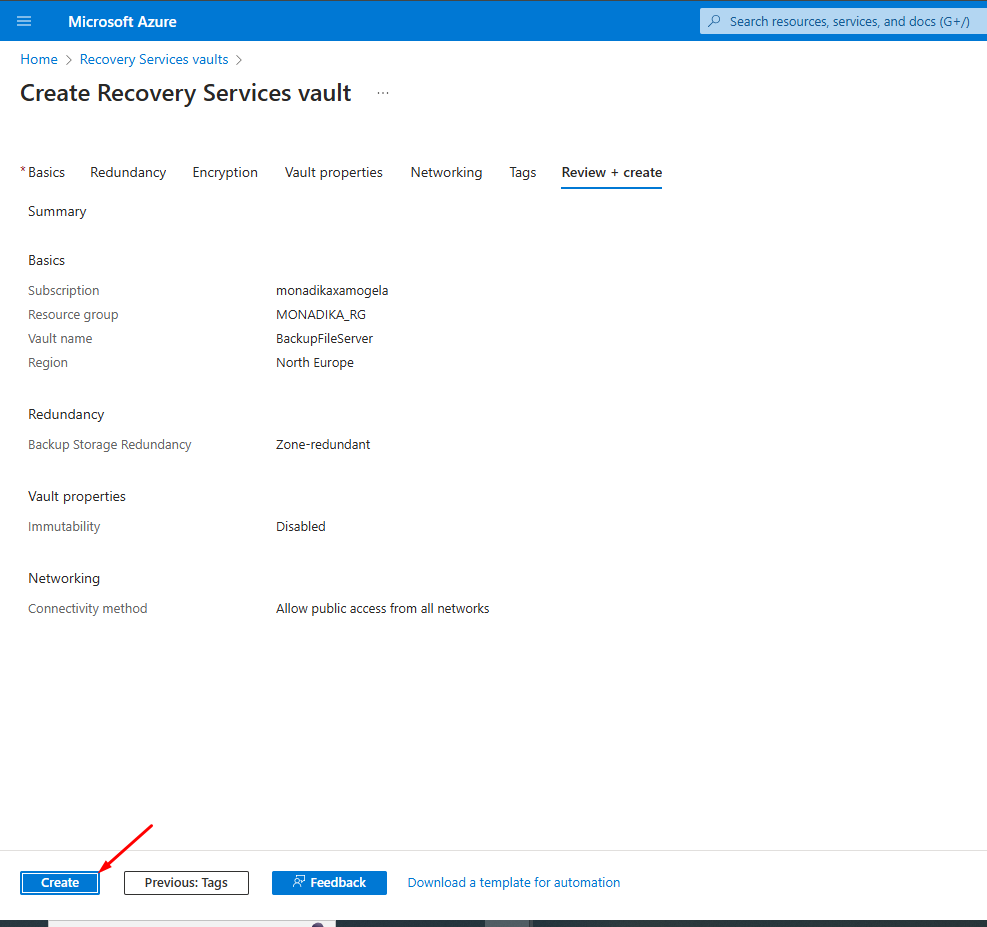The height and width of the screenshot is (927, 987).
Task: Download a template for automation
Action: point(514,882)
